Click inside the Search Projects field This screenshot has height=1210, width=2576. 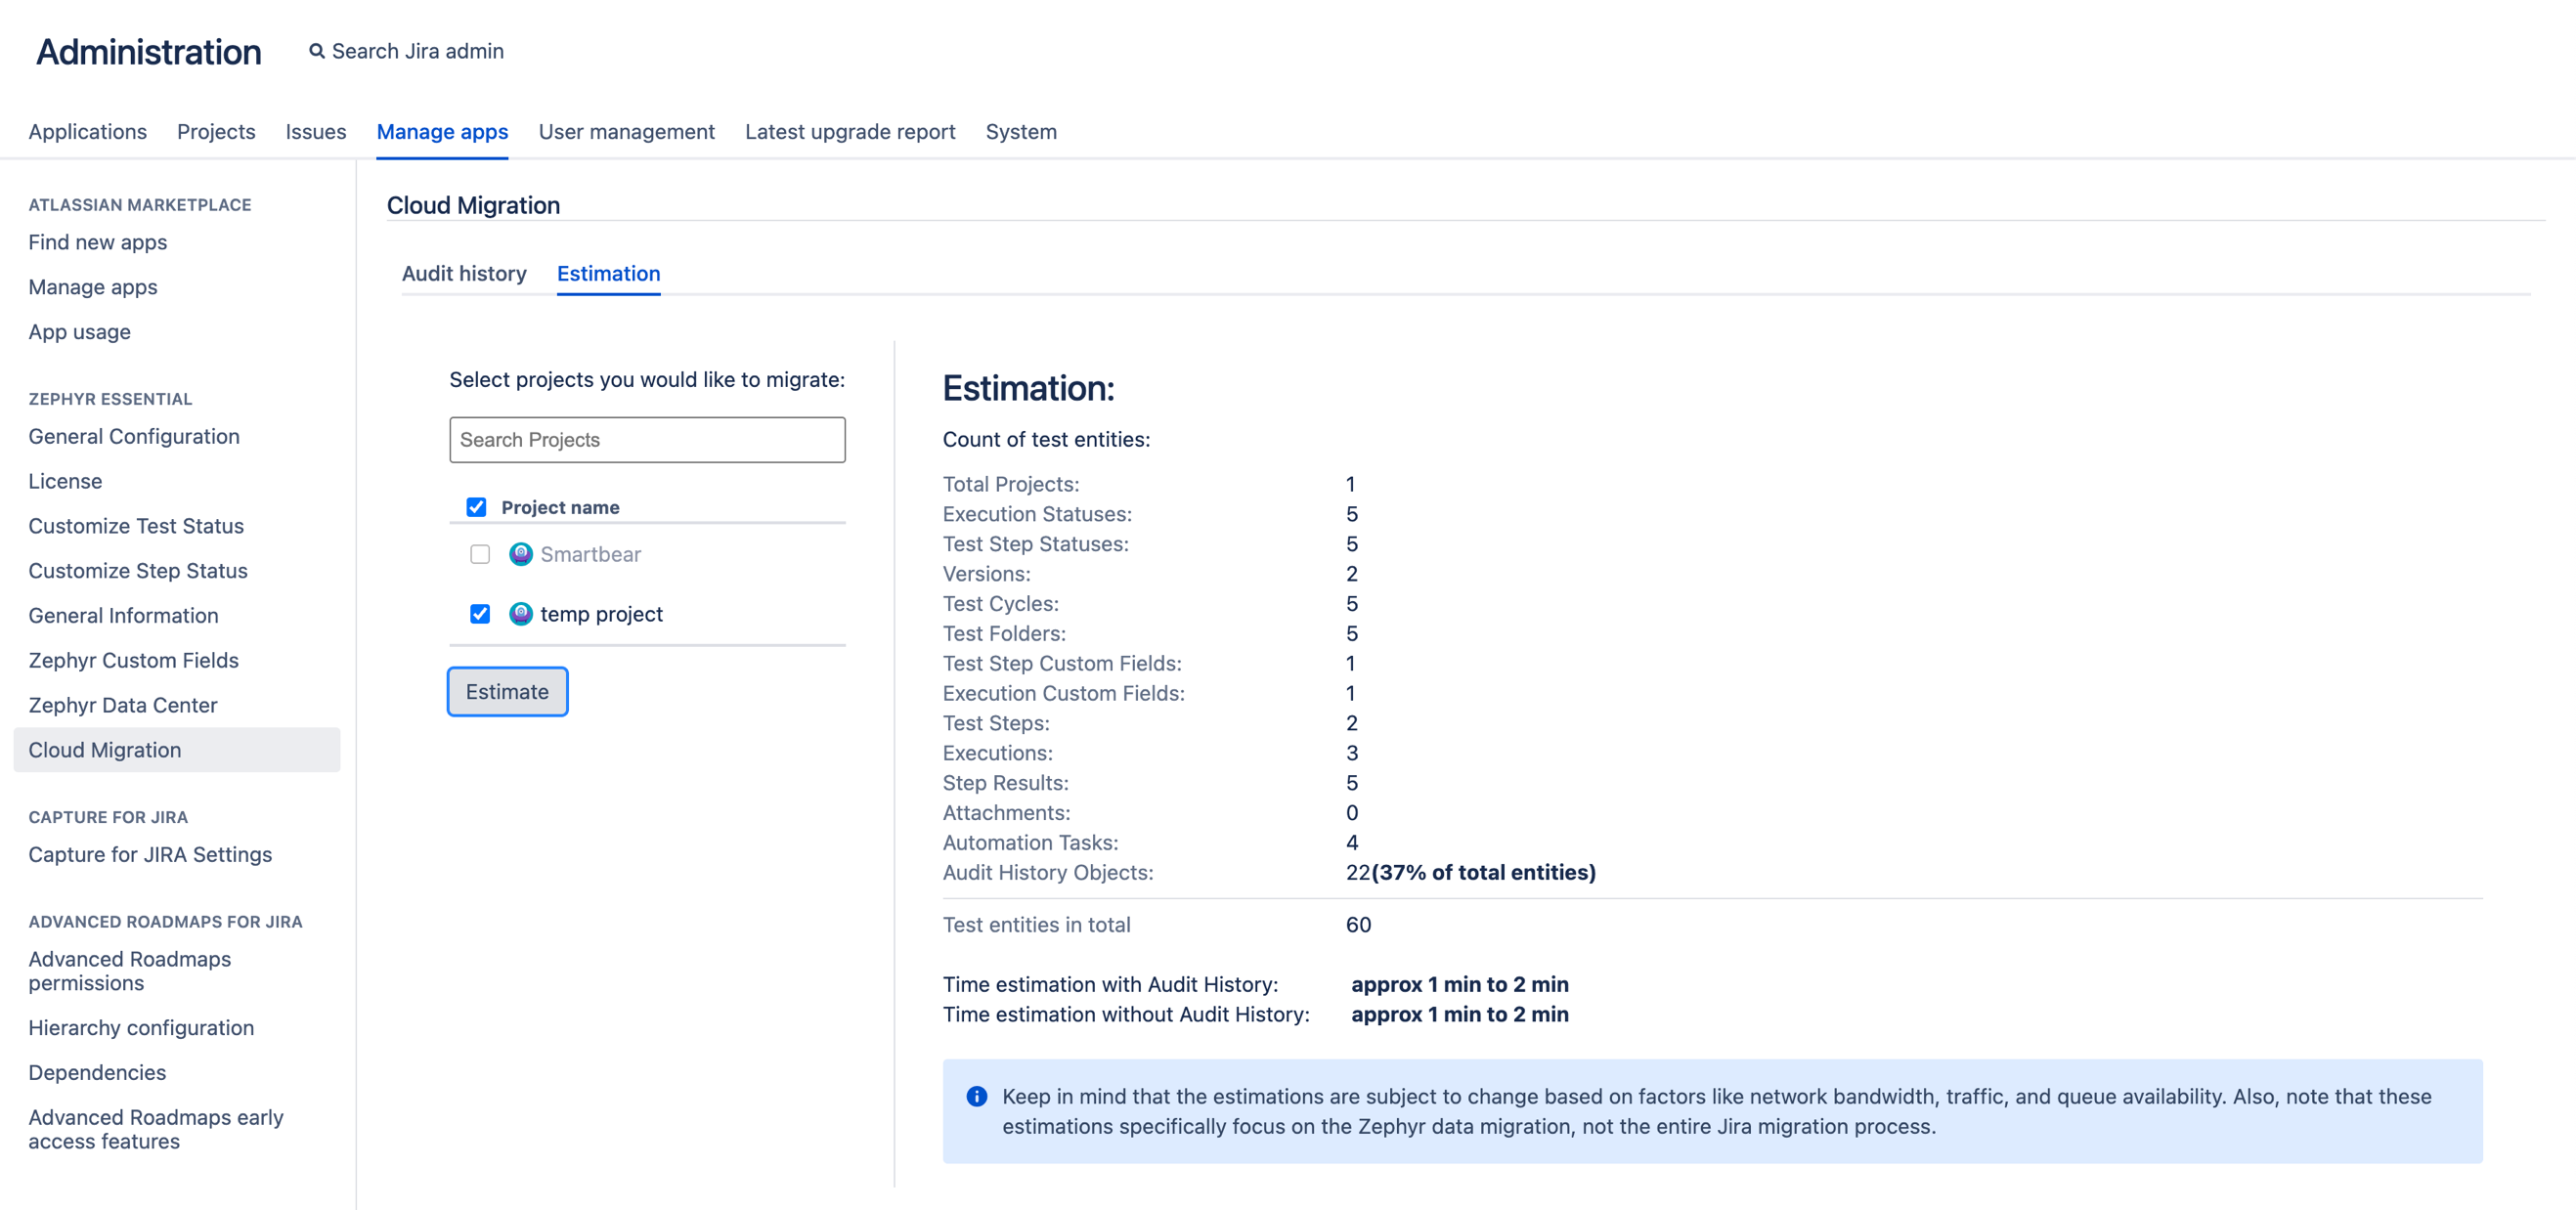pos(647,439)
